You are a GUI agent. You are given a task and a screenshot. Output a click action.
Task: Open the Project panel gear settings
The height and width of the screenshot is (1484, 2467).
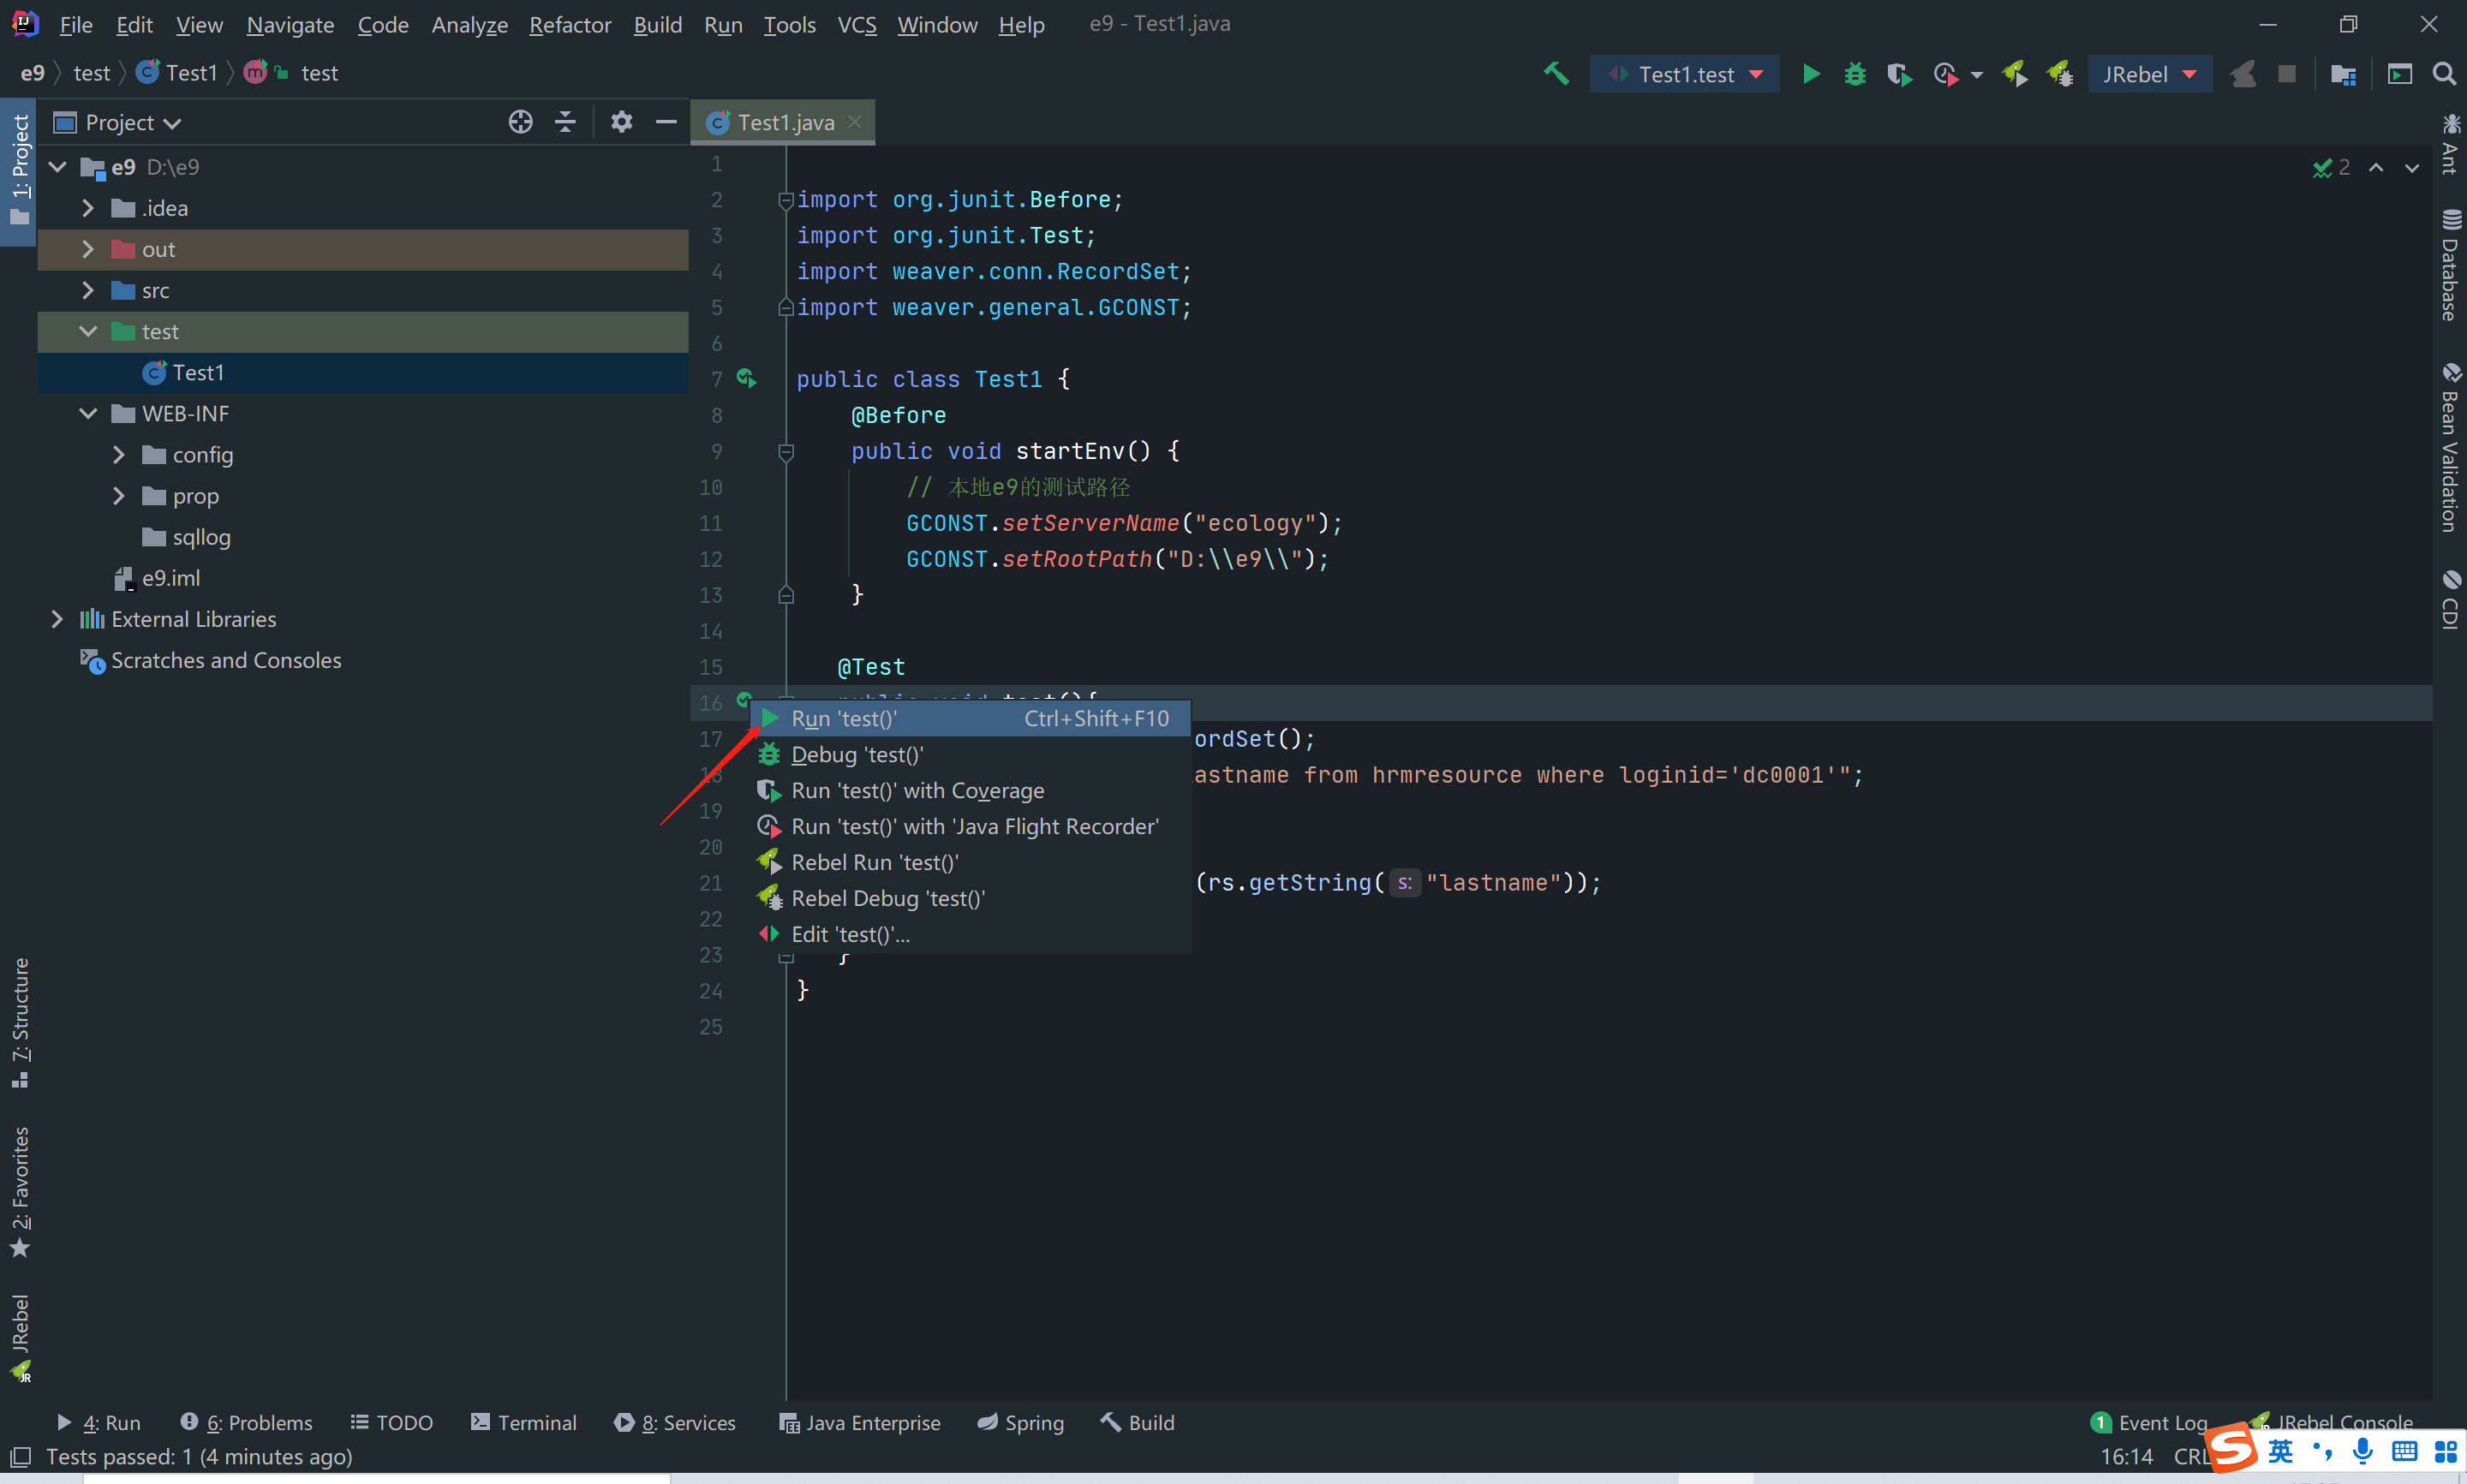621,122
